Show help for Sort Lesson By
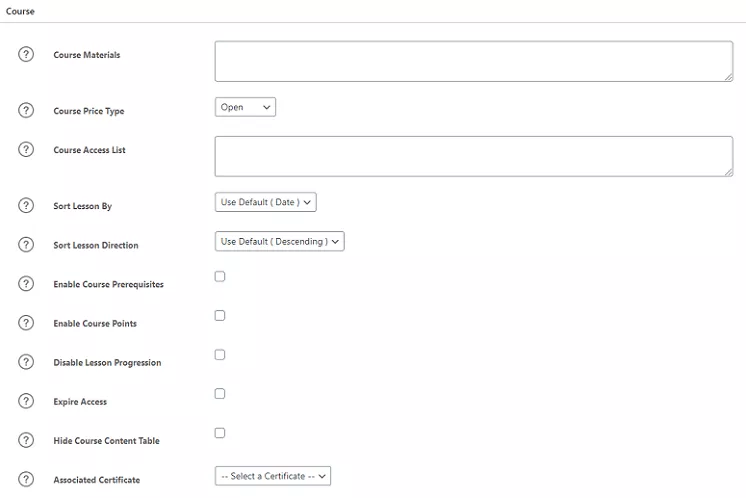The height and width of the screenshot is (498, 746). [27, 205]
